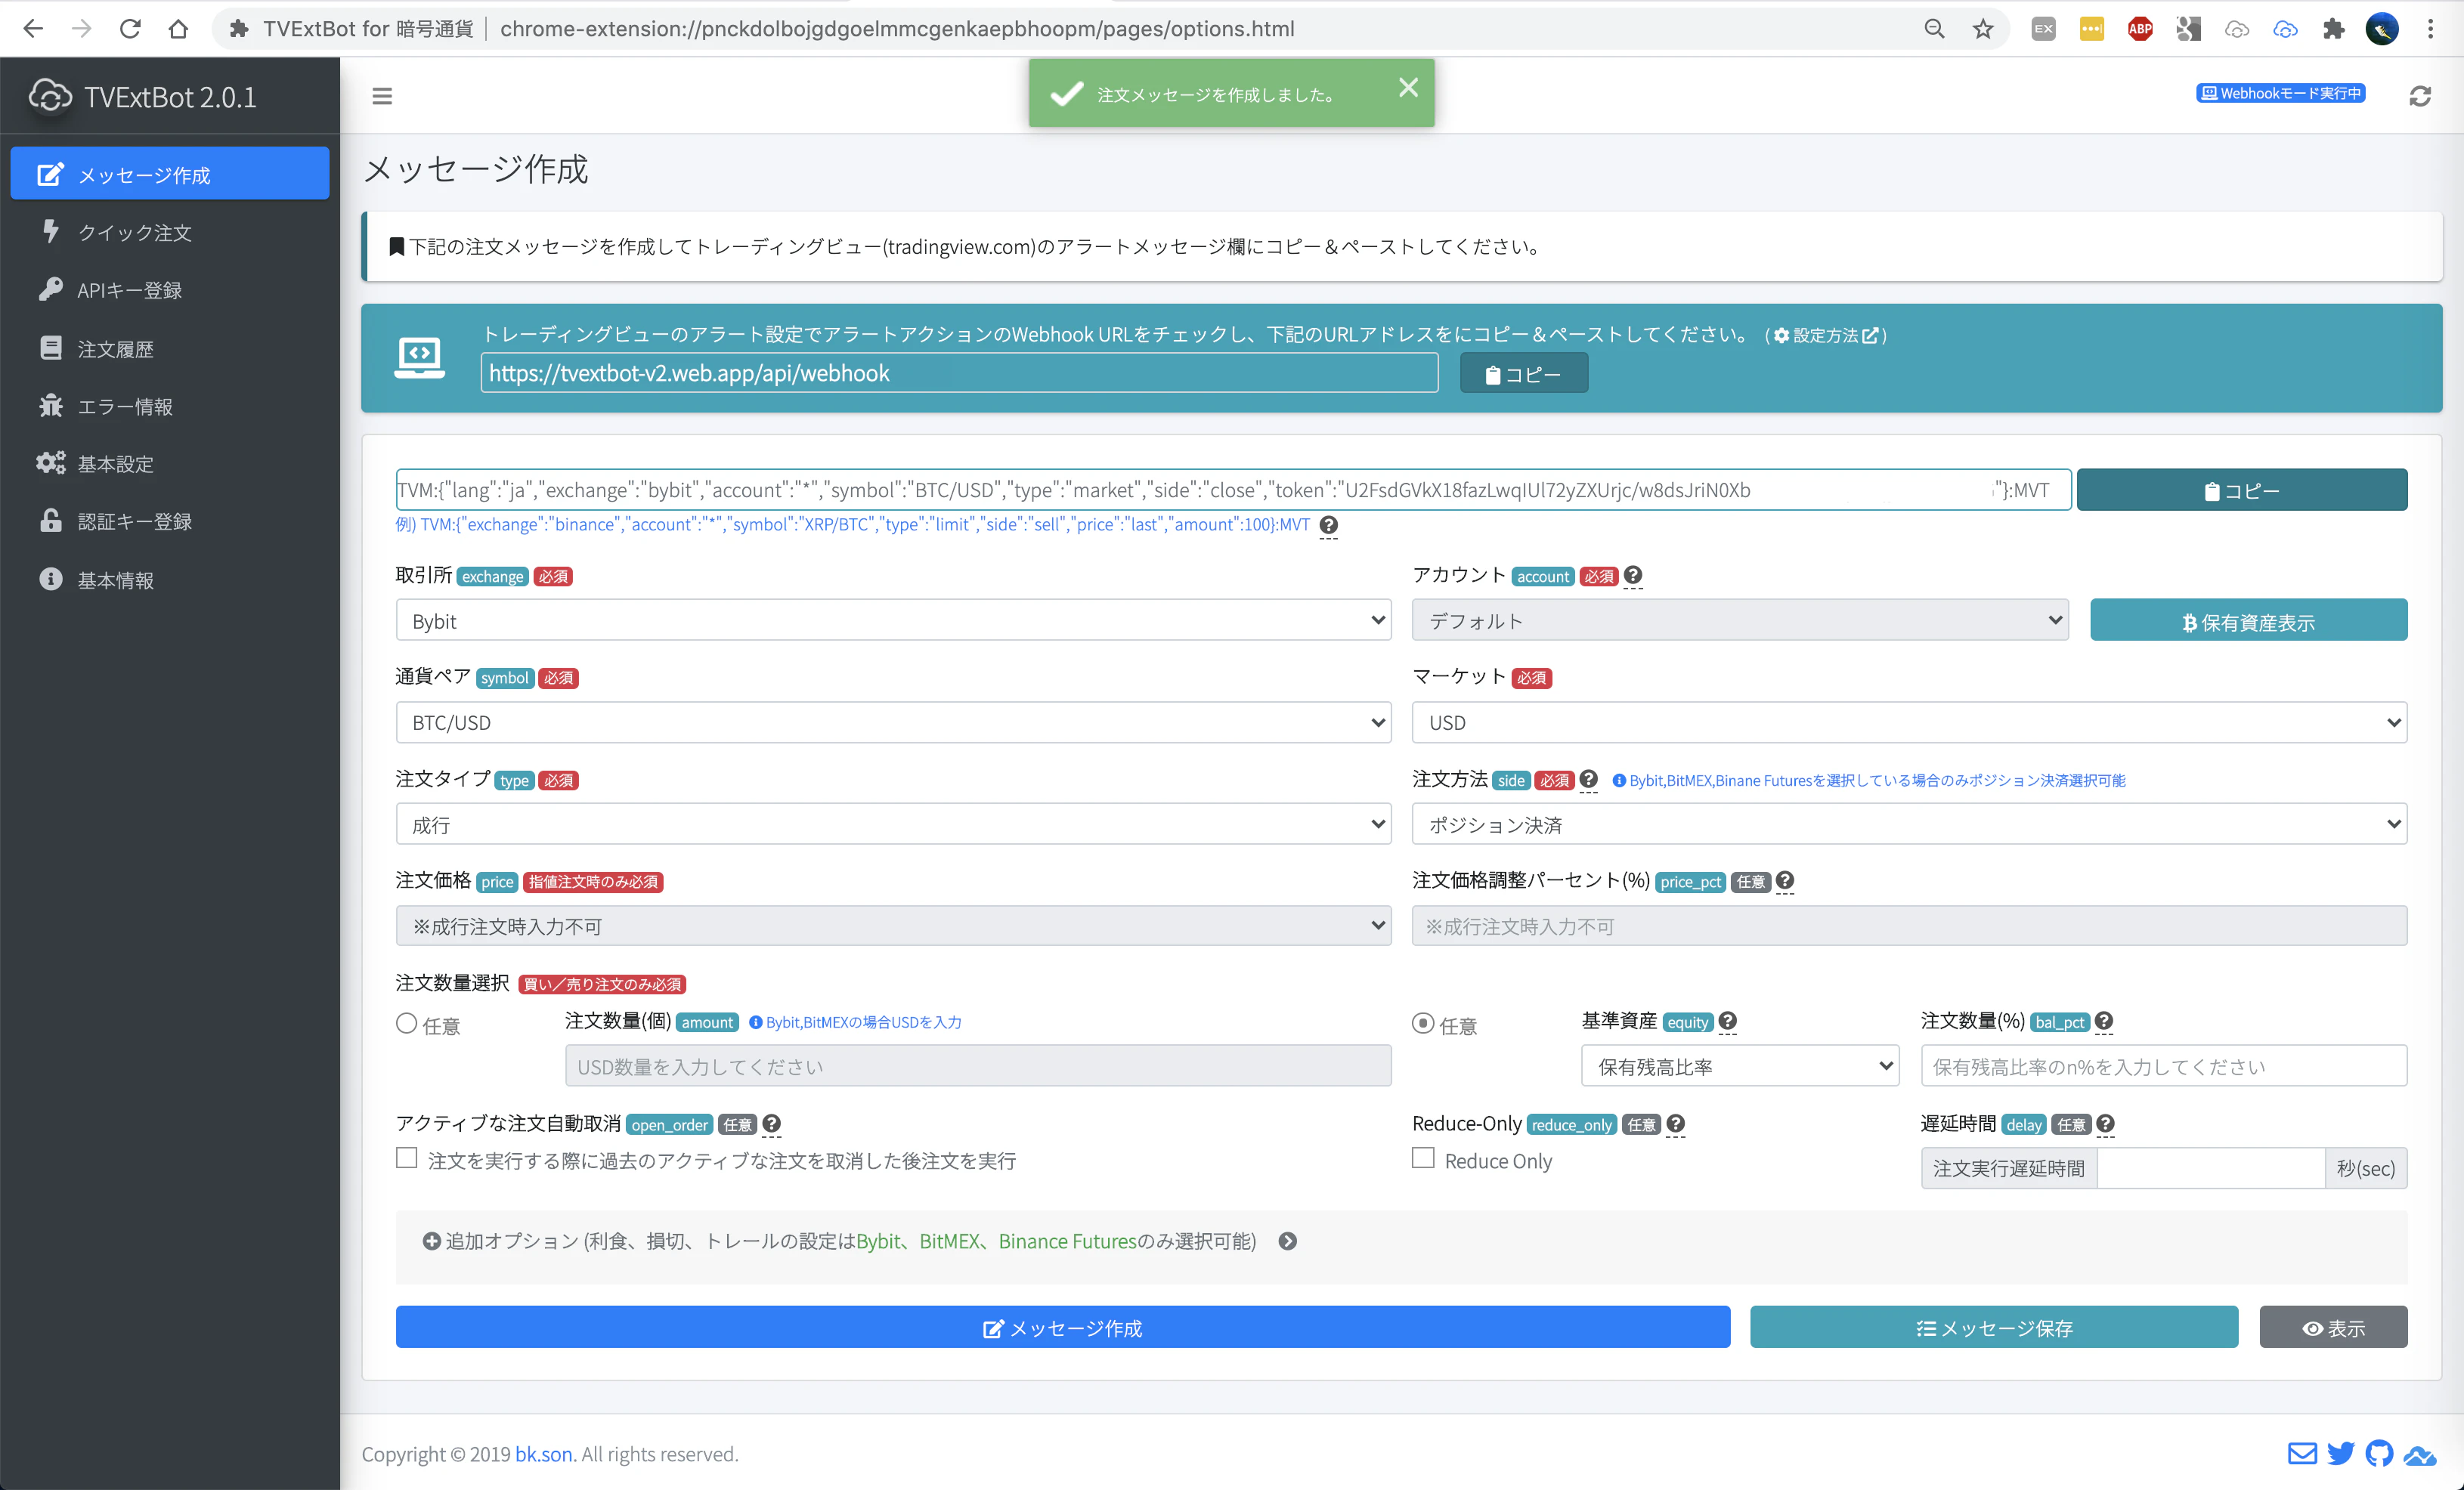
Task: Click the help icon beside equity label
Action: 1727,1021
